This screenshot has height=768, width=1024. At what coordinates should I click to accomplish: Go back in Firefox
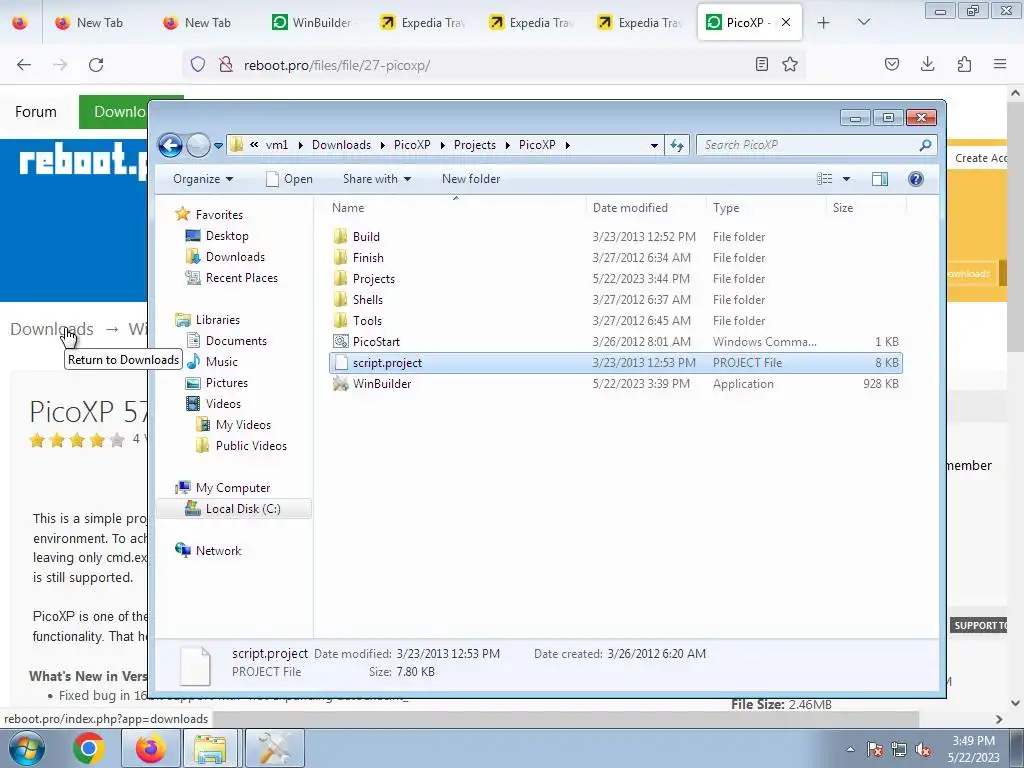coord(24,64)
